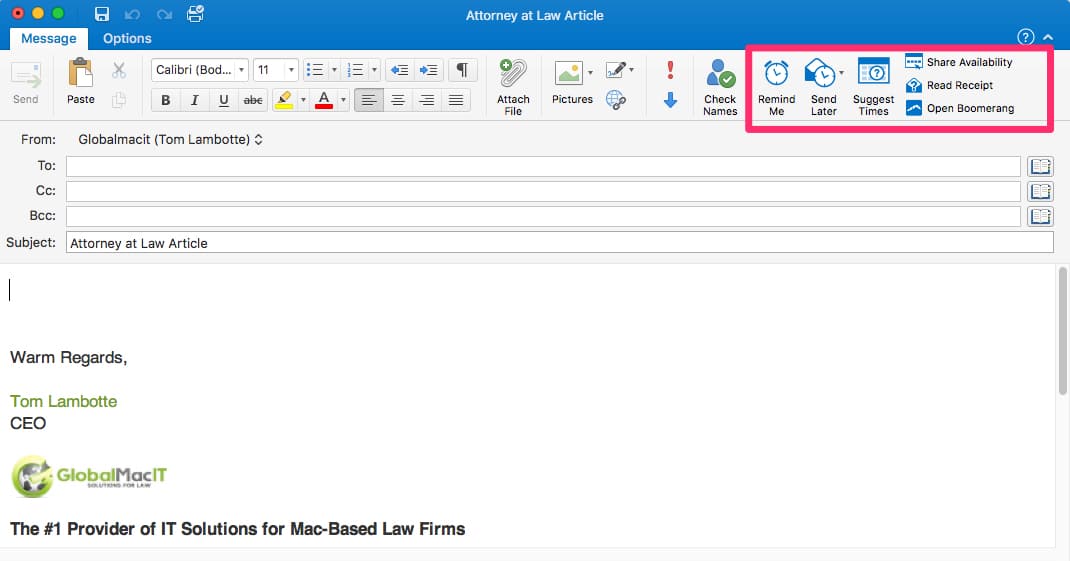Viewport: 1070px width, 561px height.
Task: Justify the text
Action: click(x=456, y=100)
